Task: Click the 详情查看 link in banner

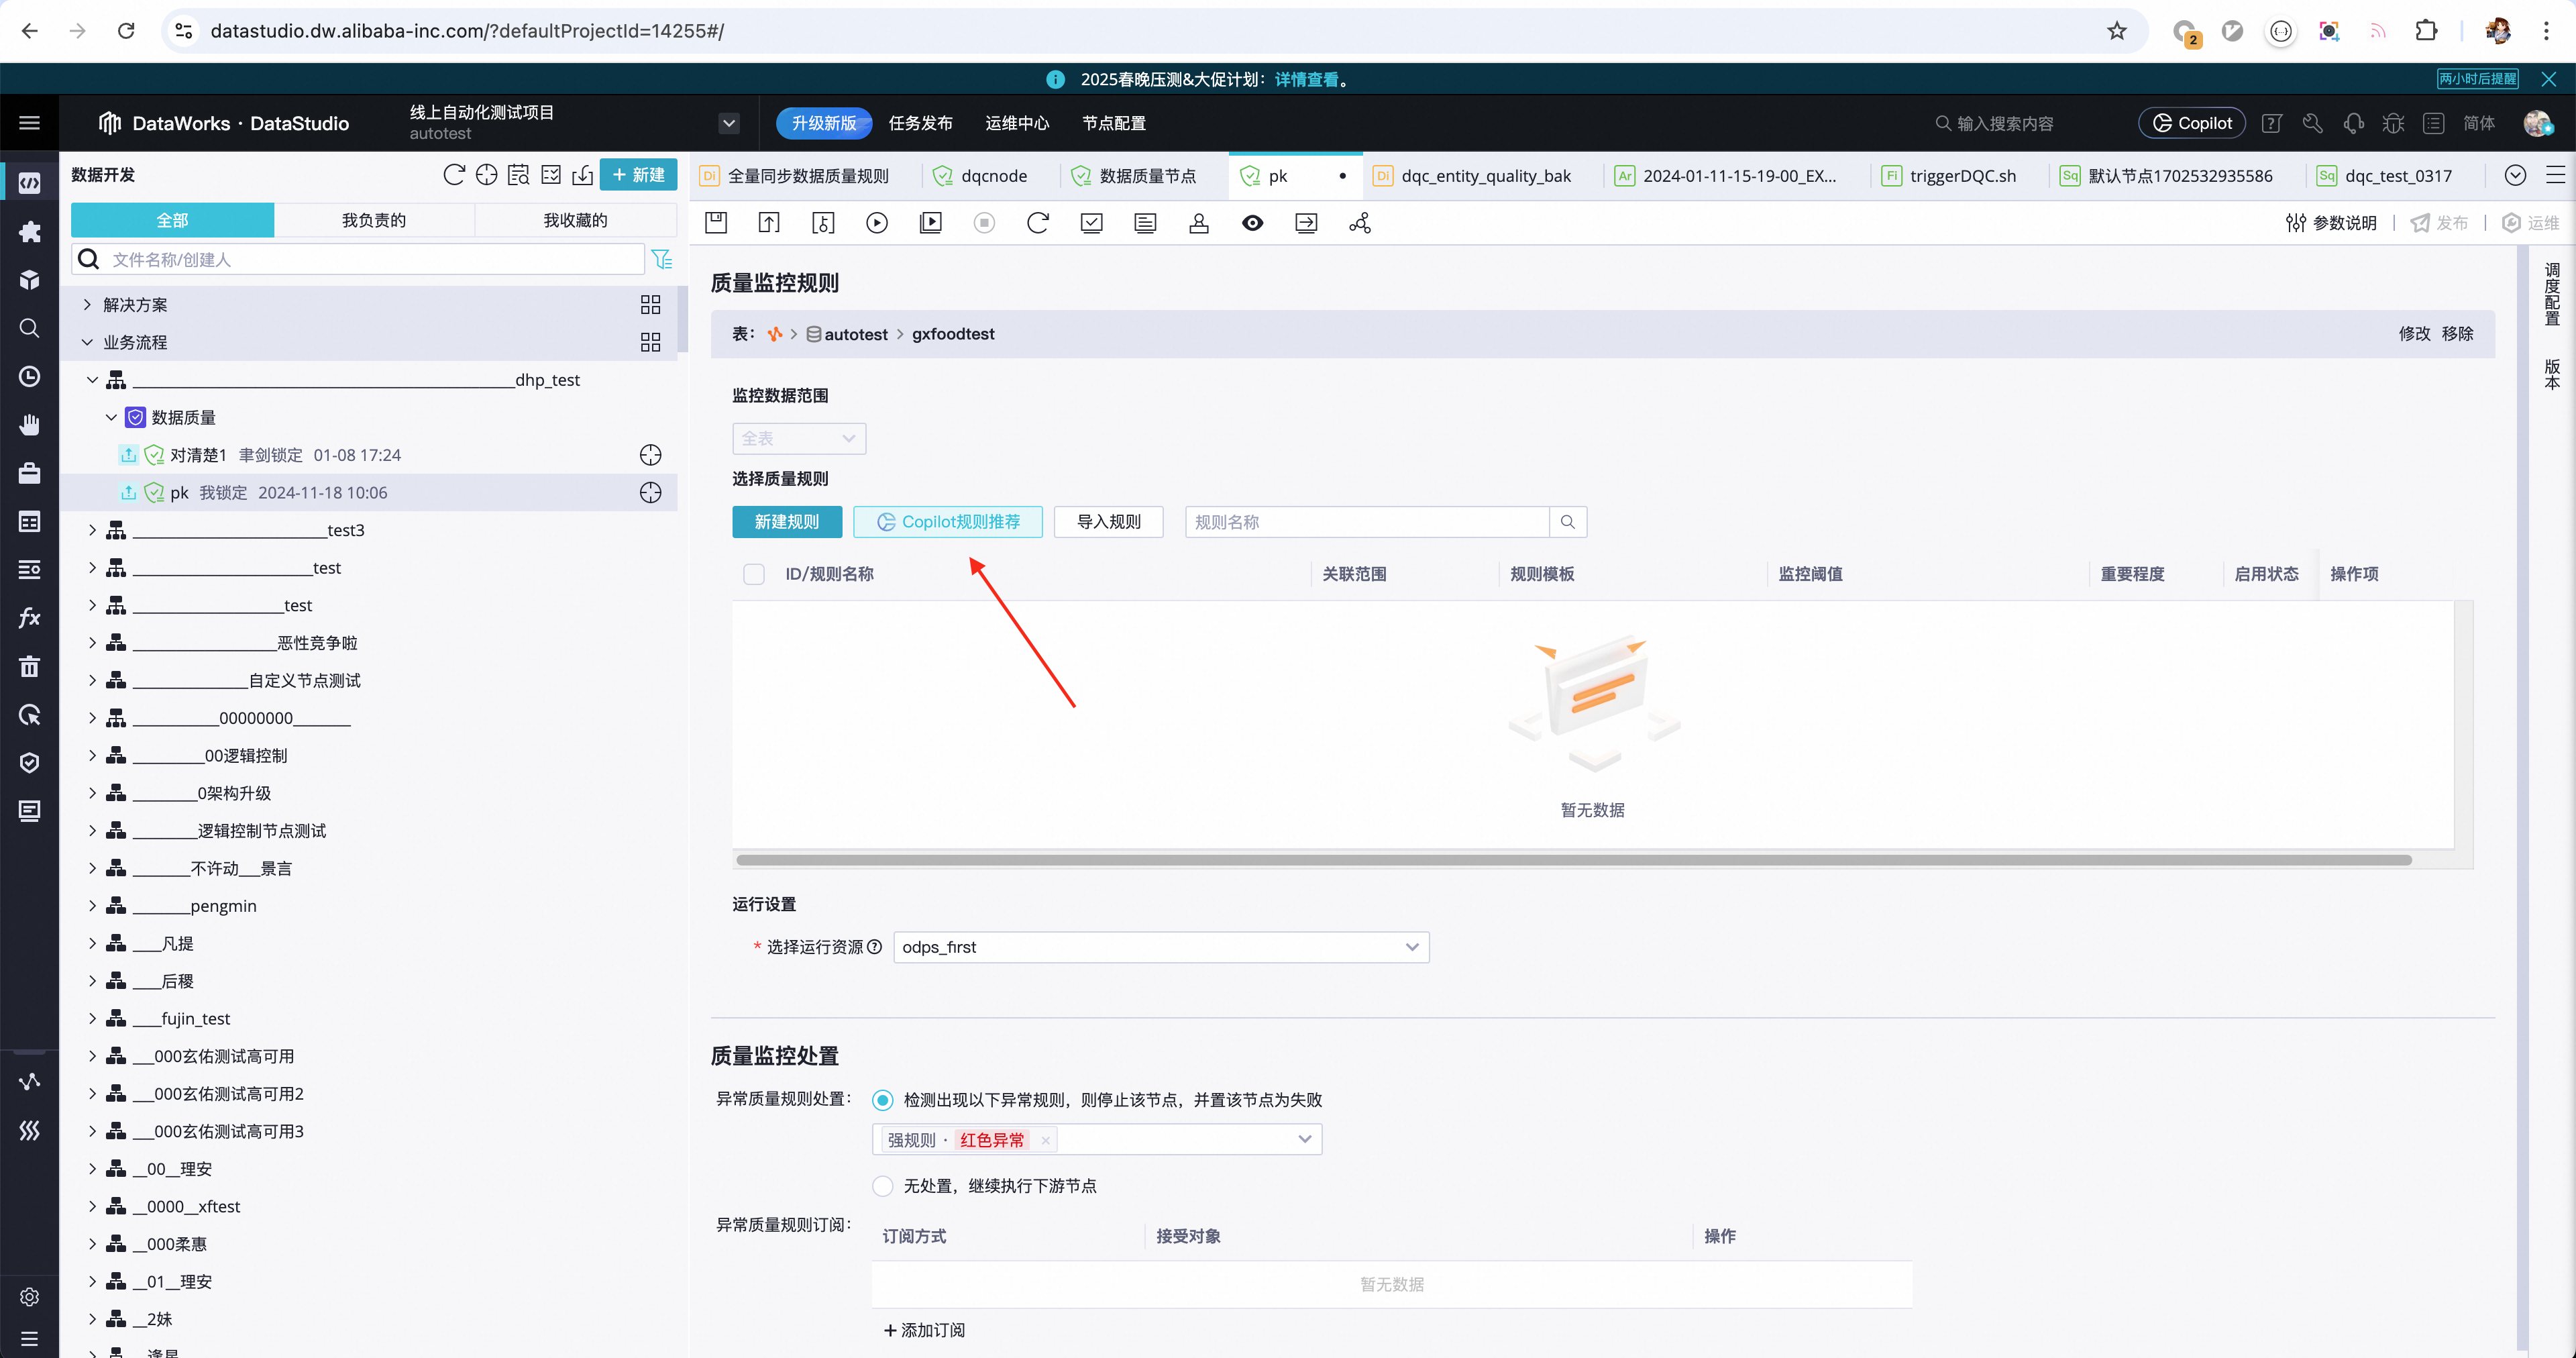Action: coord(1306,79)
